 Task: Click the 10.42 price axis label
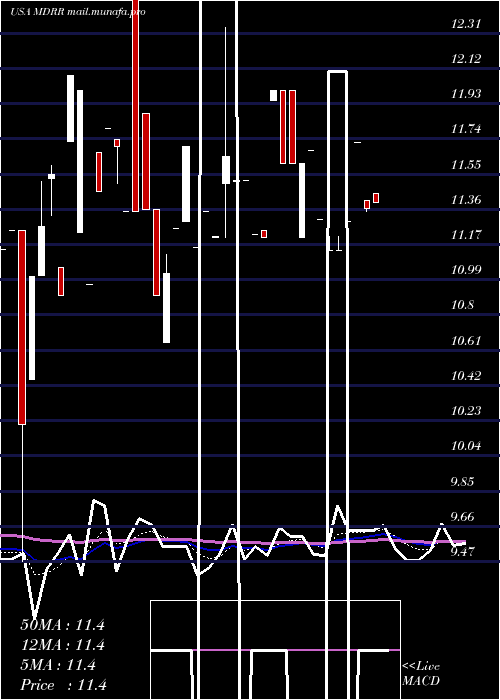pyautogui.click(x=466, y=376)
